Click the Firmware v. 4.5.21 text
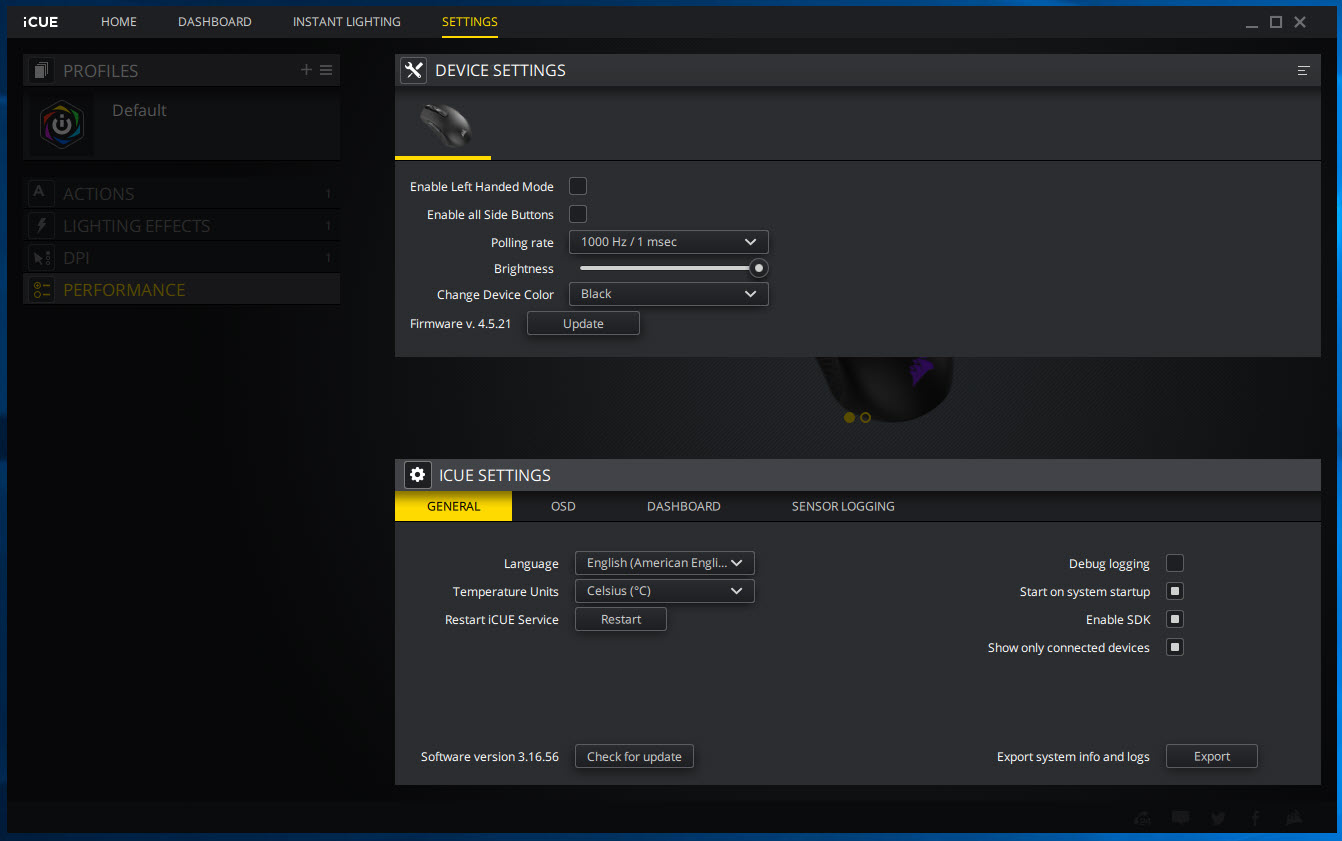Viewport: 1342px width, 841px height. [460, 323]
